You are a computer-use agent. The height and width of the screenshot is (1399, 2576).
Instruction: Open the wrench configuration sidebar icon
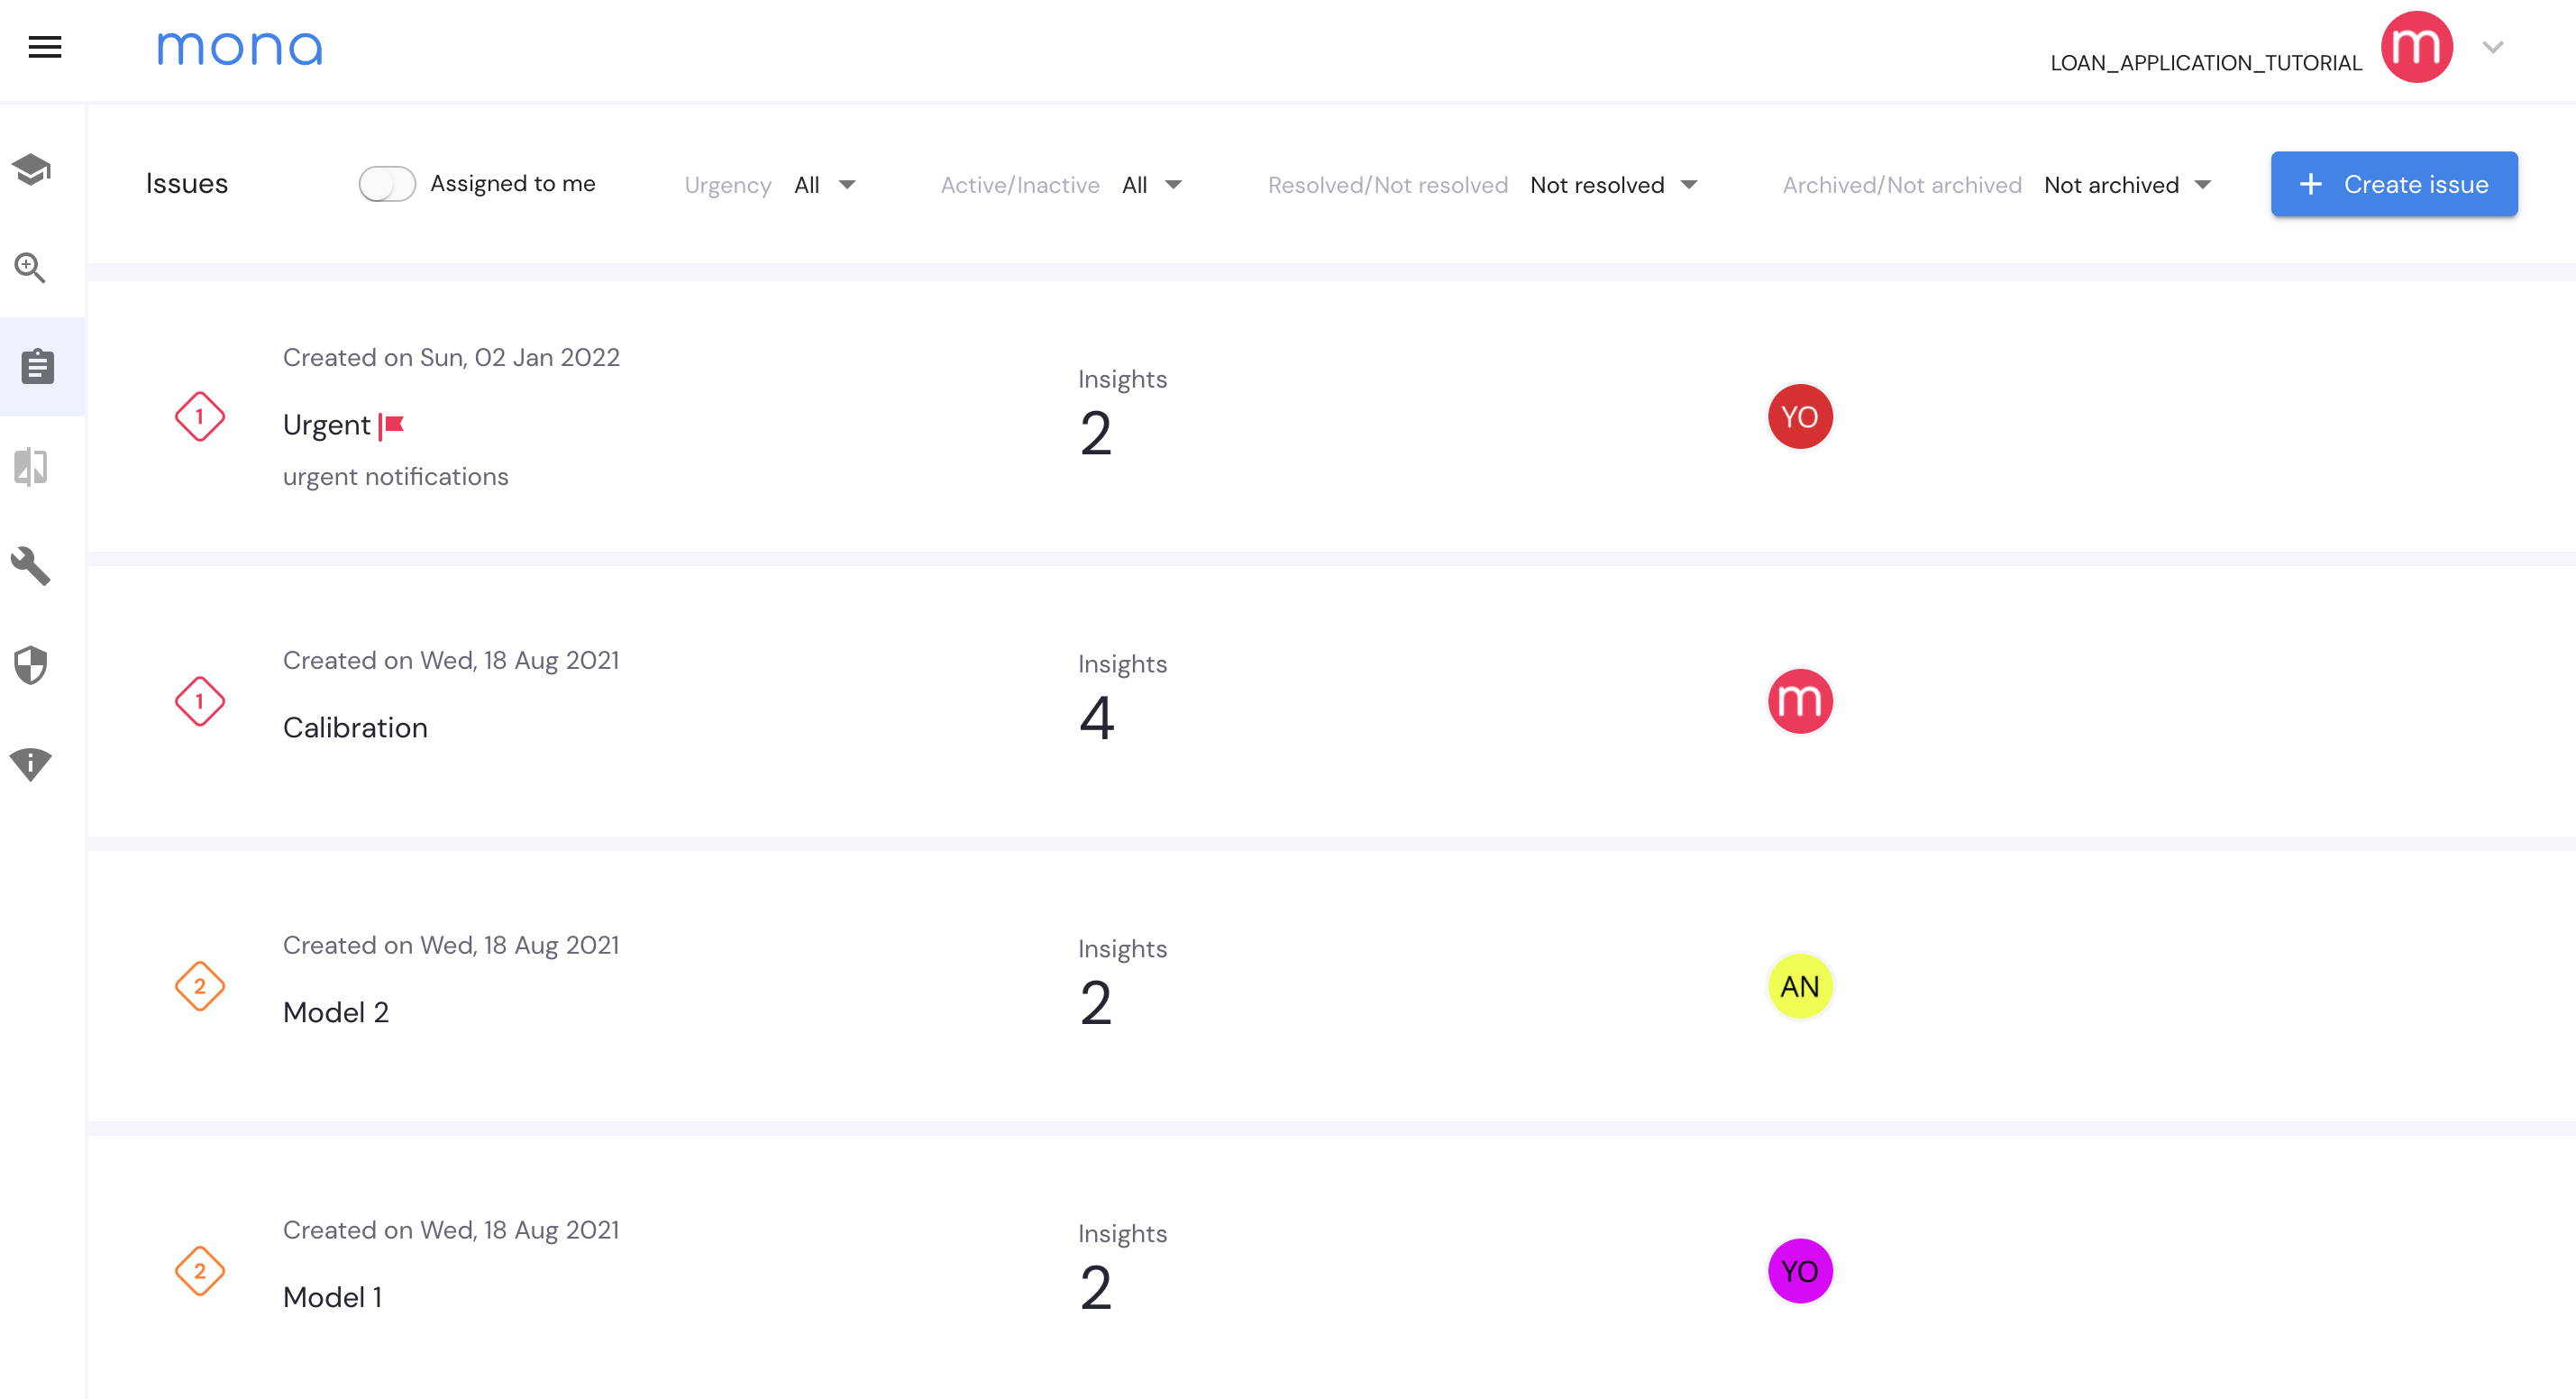pos(31,566)
